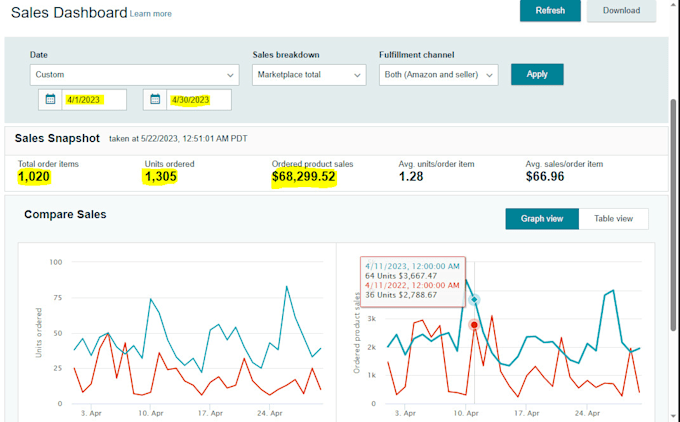Screen dimensions: 680x422
Task: Select the red circle data point marker
Action: 474,325
